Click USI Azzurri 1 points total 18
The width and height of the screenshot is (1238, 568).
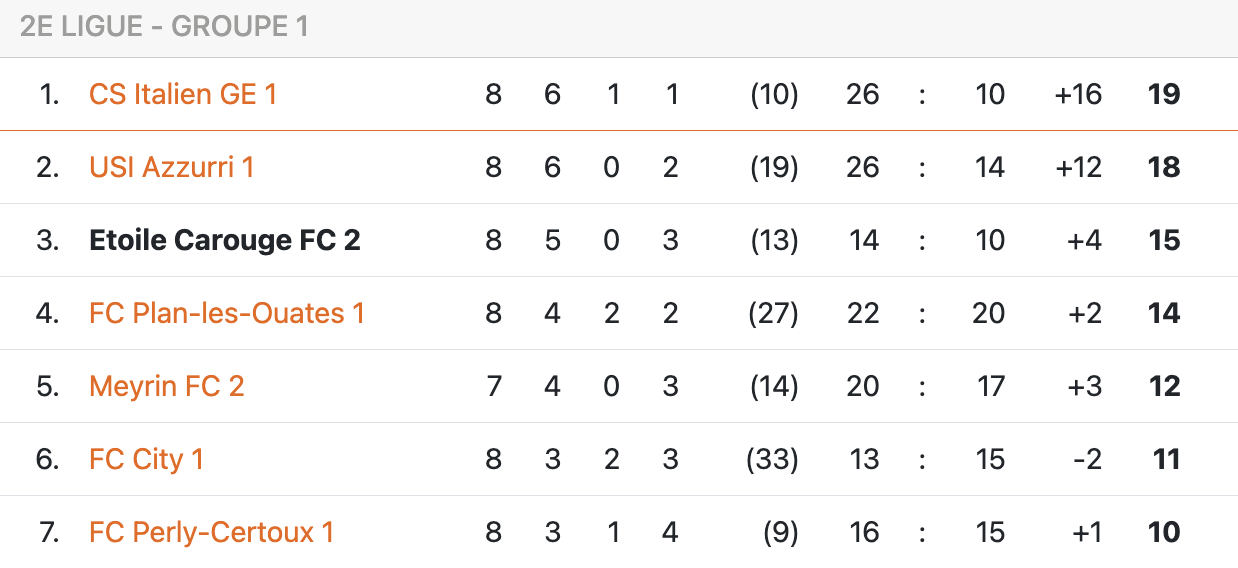tap(1164, 167)
